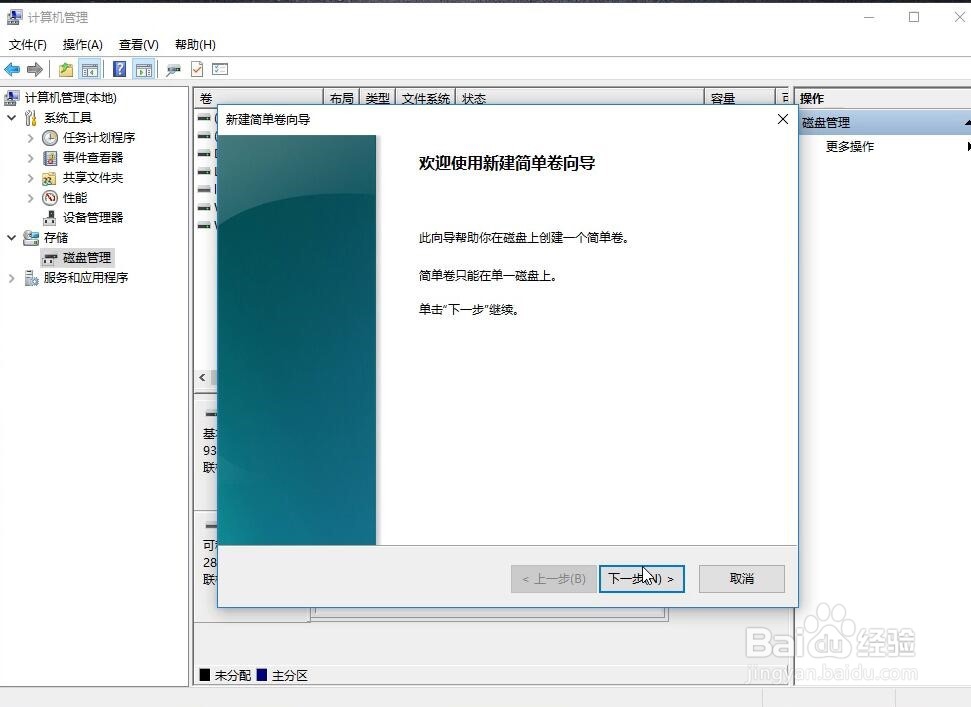Click the Event Viewer icon

point(50,158)
